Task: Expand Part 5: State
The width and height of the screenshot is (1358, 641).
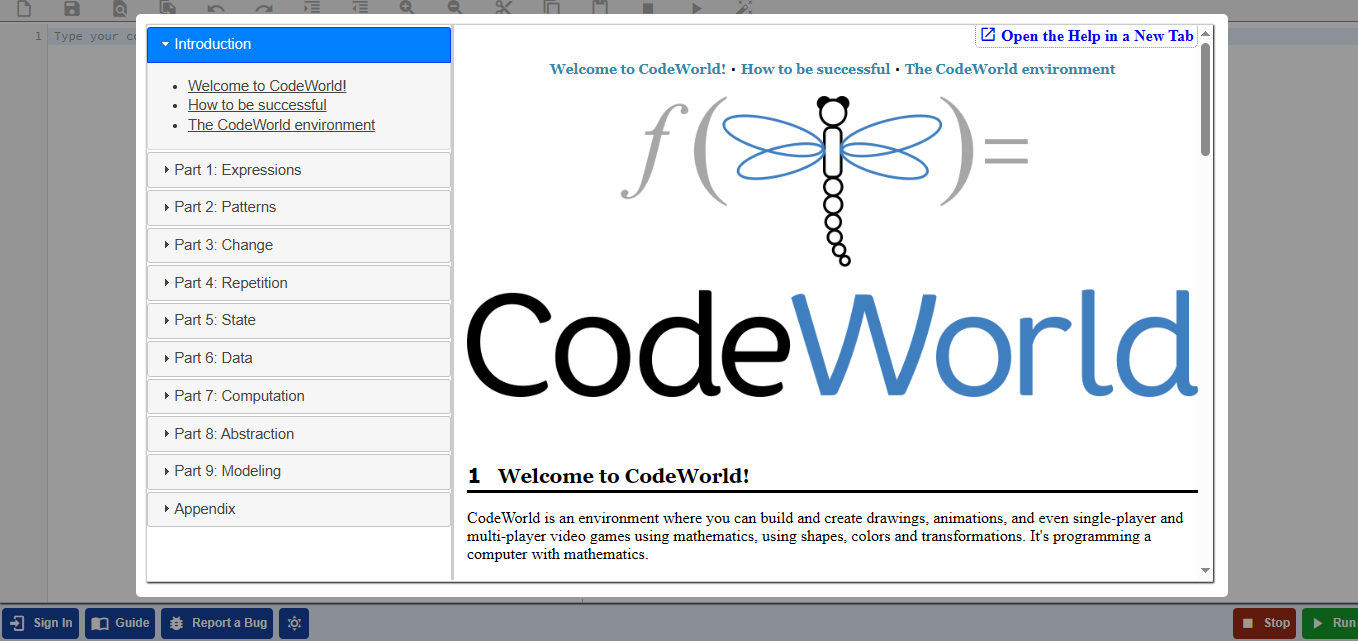Action: pos(299,320)
